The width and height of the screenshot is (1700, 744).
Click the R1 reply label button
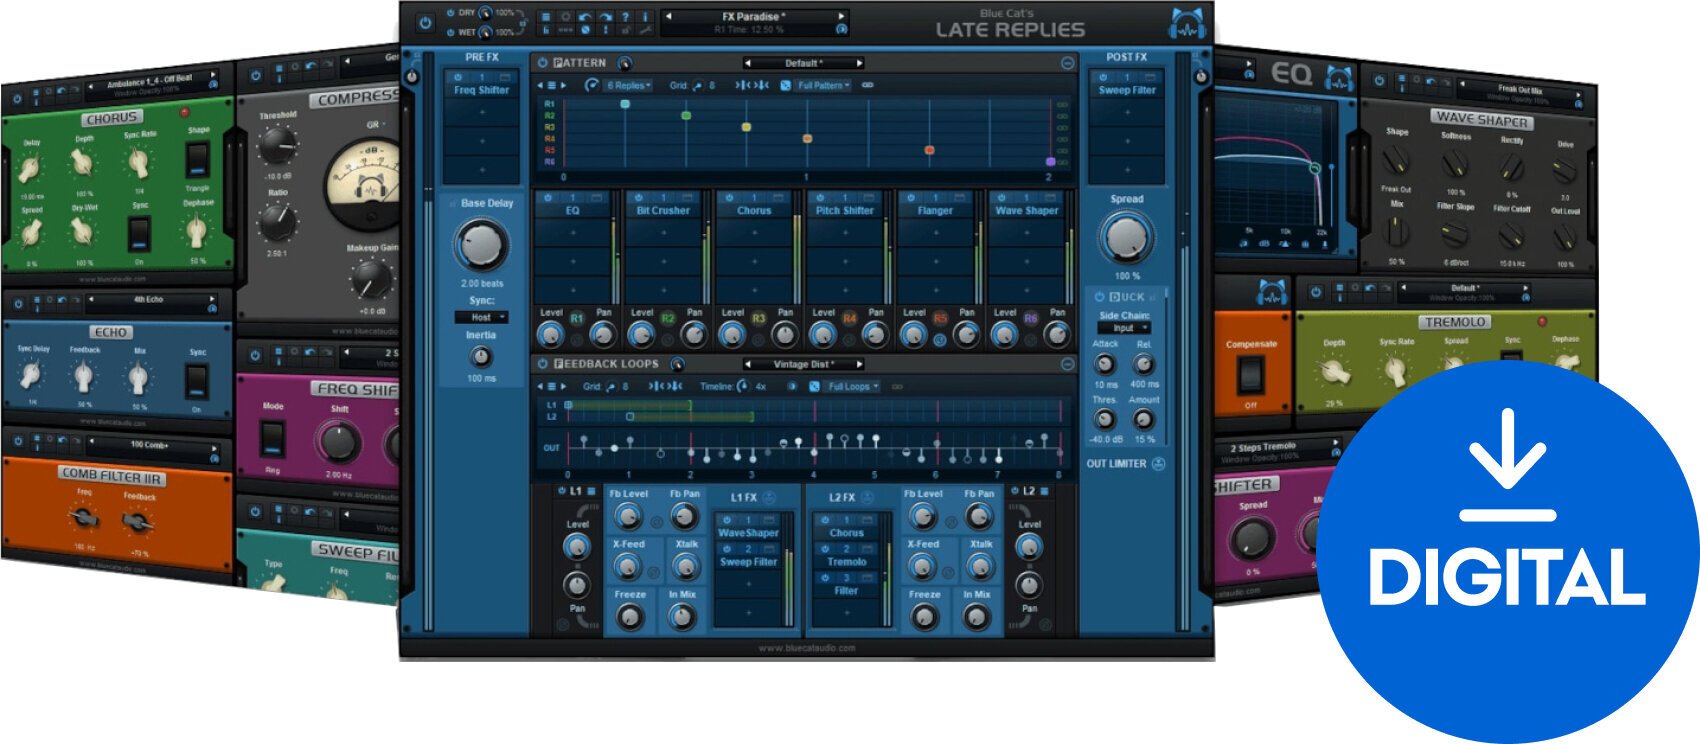[577, 318]
